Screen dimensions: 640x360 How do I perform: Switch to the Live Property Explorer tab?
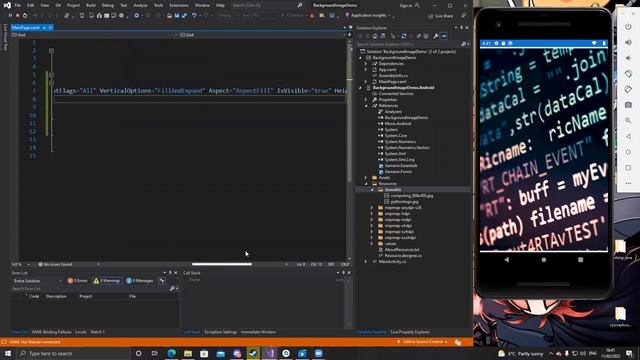[x=410, y=332]
